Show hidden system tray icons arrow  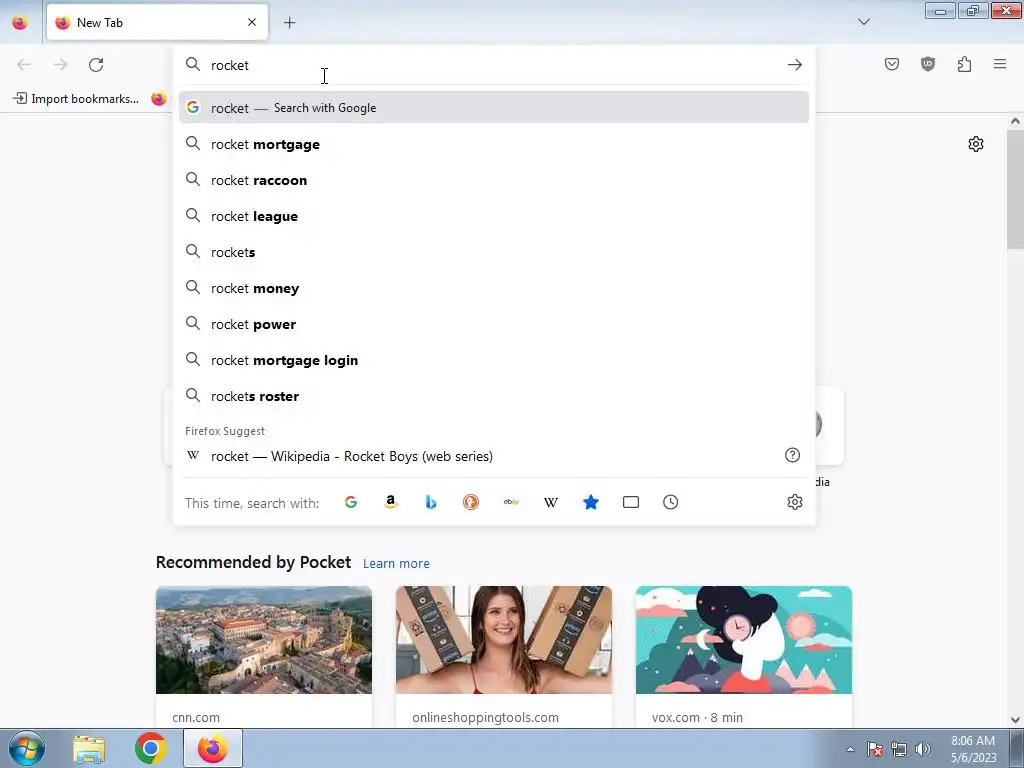click(850, 749)
